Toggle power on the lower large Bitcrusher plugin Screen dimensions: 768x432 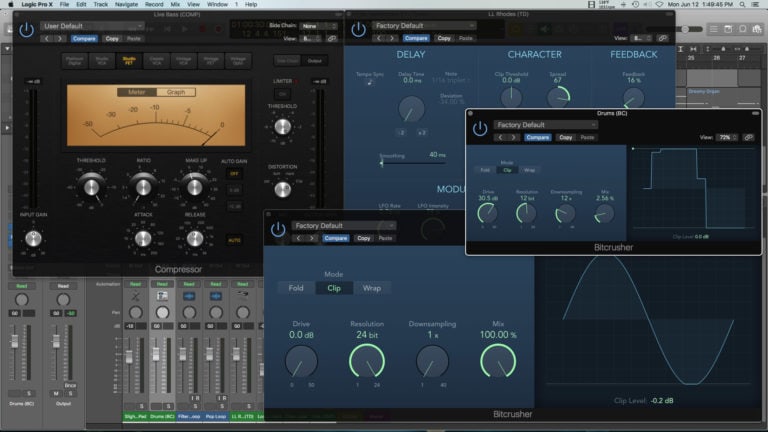pos(278,229)
